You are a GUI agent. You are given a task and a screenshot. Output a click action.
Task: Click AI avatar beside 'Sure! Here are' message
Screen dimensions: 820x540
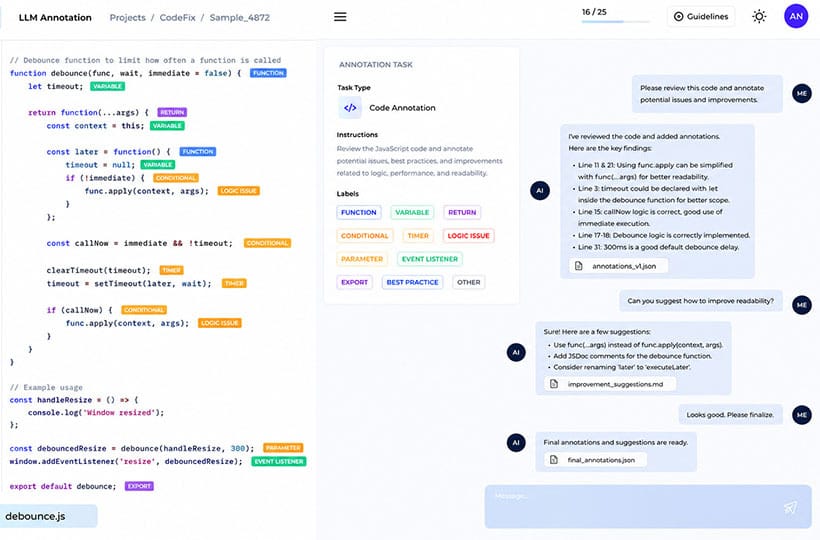516,352
